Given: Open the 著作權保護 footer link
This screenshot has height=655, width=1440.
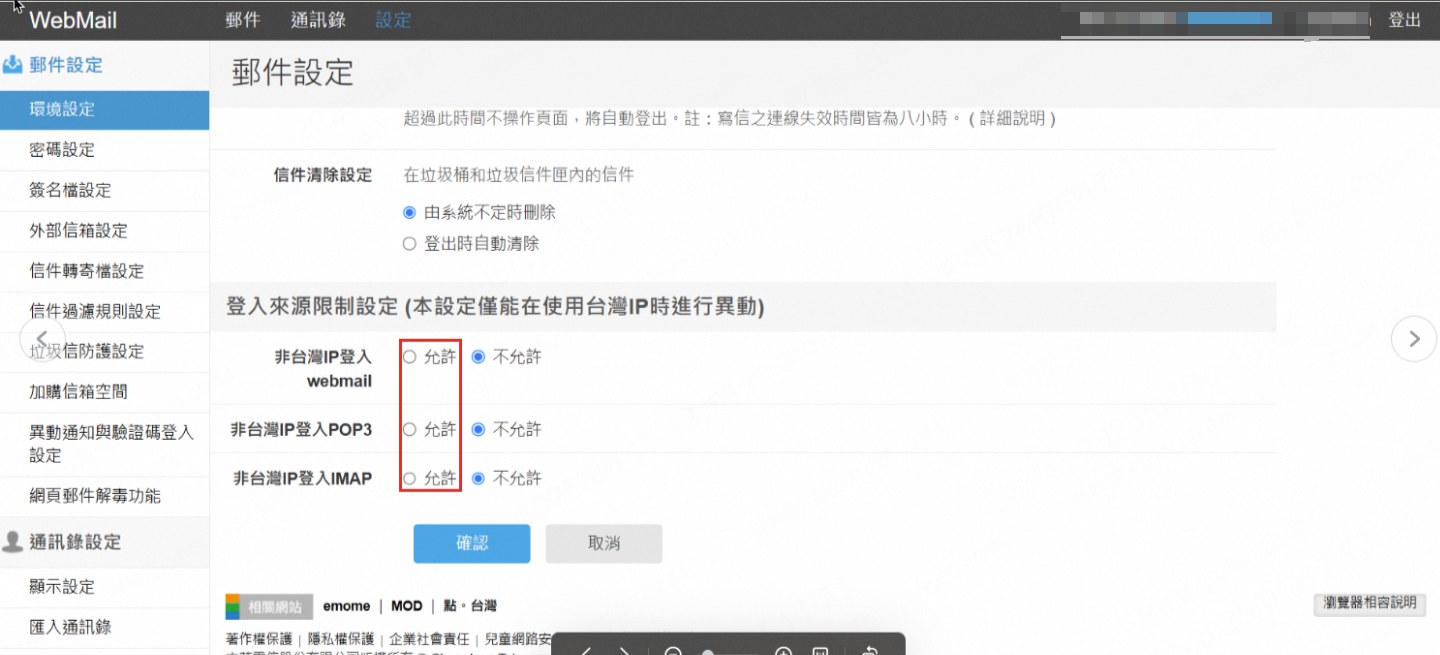Looking at the screenshot, I should [259, 638].
